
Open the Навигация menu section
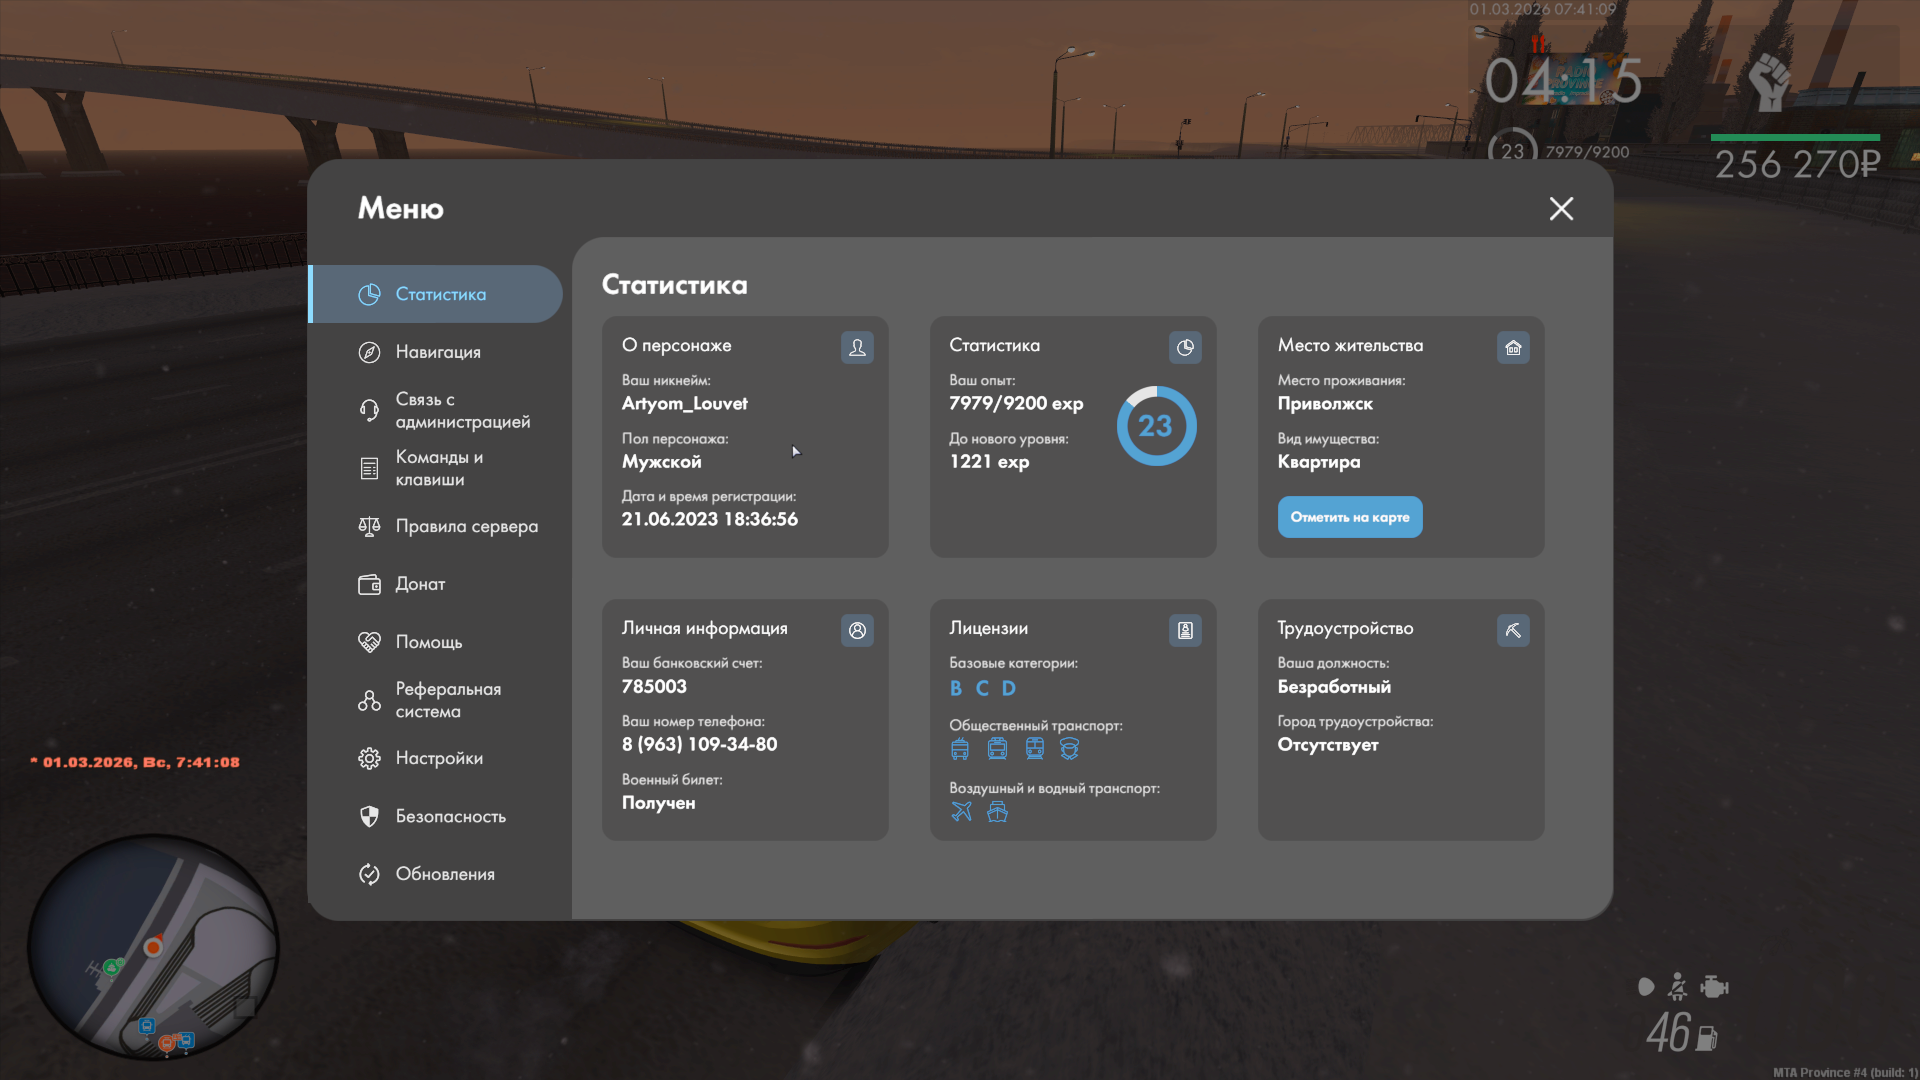[437, 352]
